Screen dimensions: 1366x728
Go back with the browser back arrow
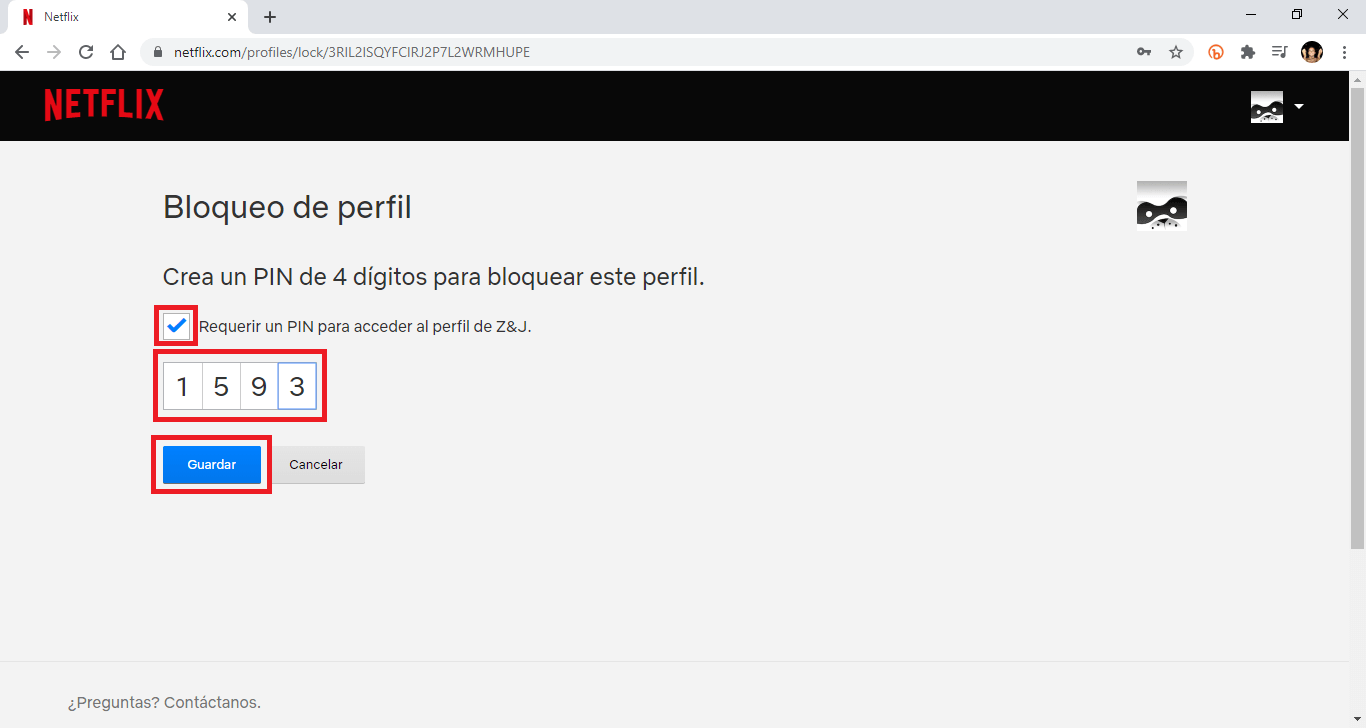(x=22, y=52)
